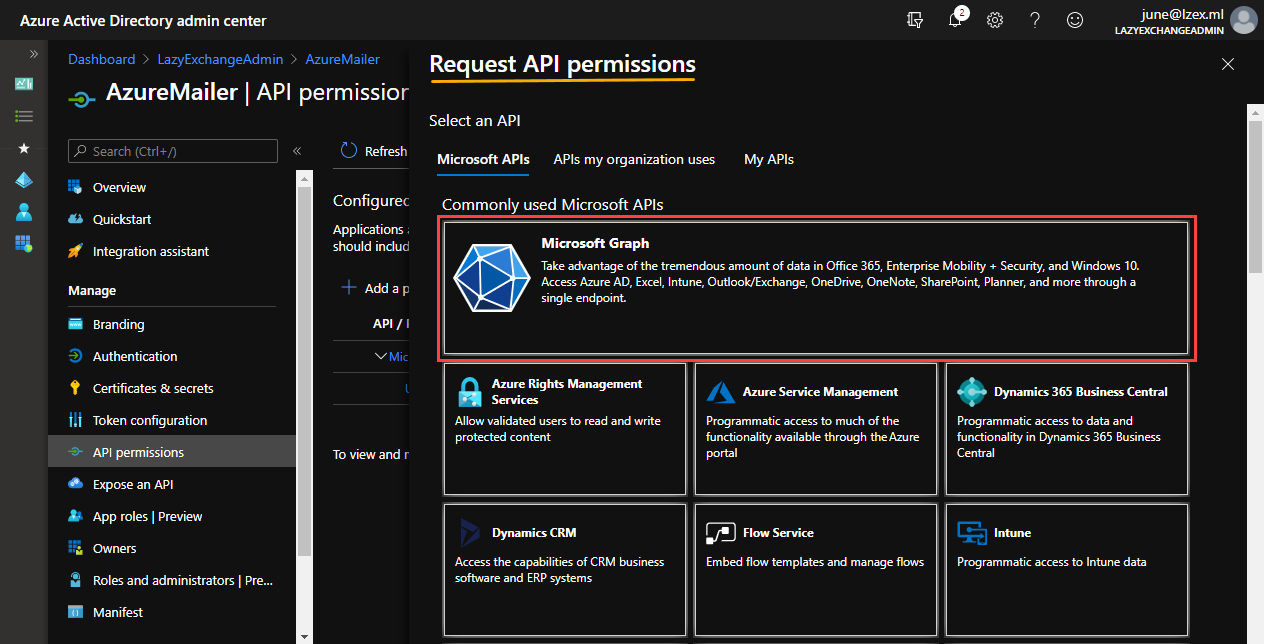This screenshot has height=644, width=1264.
Task: Open Dashboard icon in left rail
Action: click(24, 84)
